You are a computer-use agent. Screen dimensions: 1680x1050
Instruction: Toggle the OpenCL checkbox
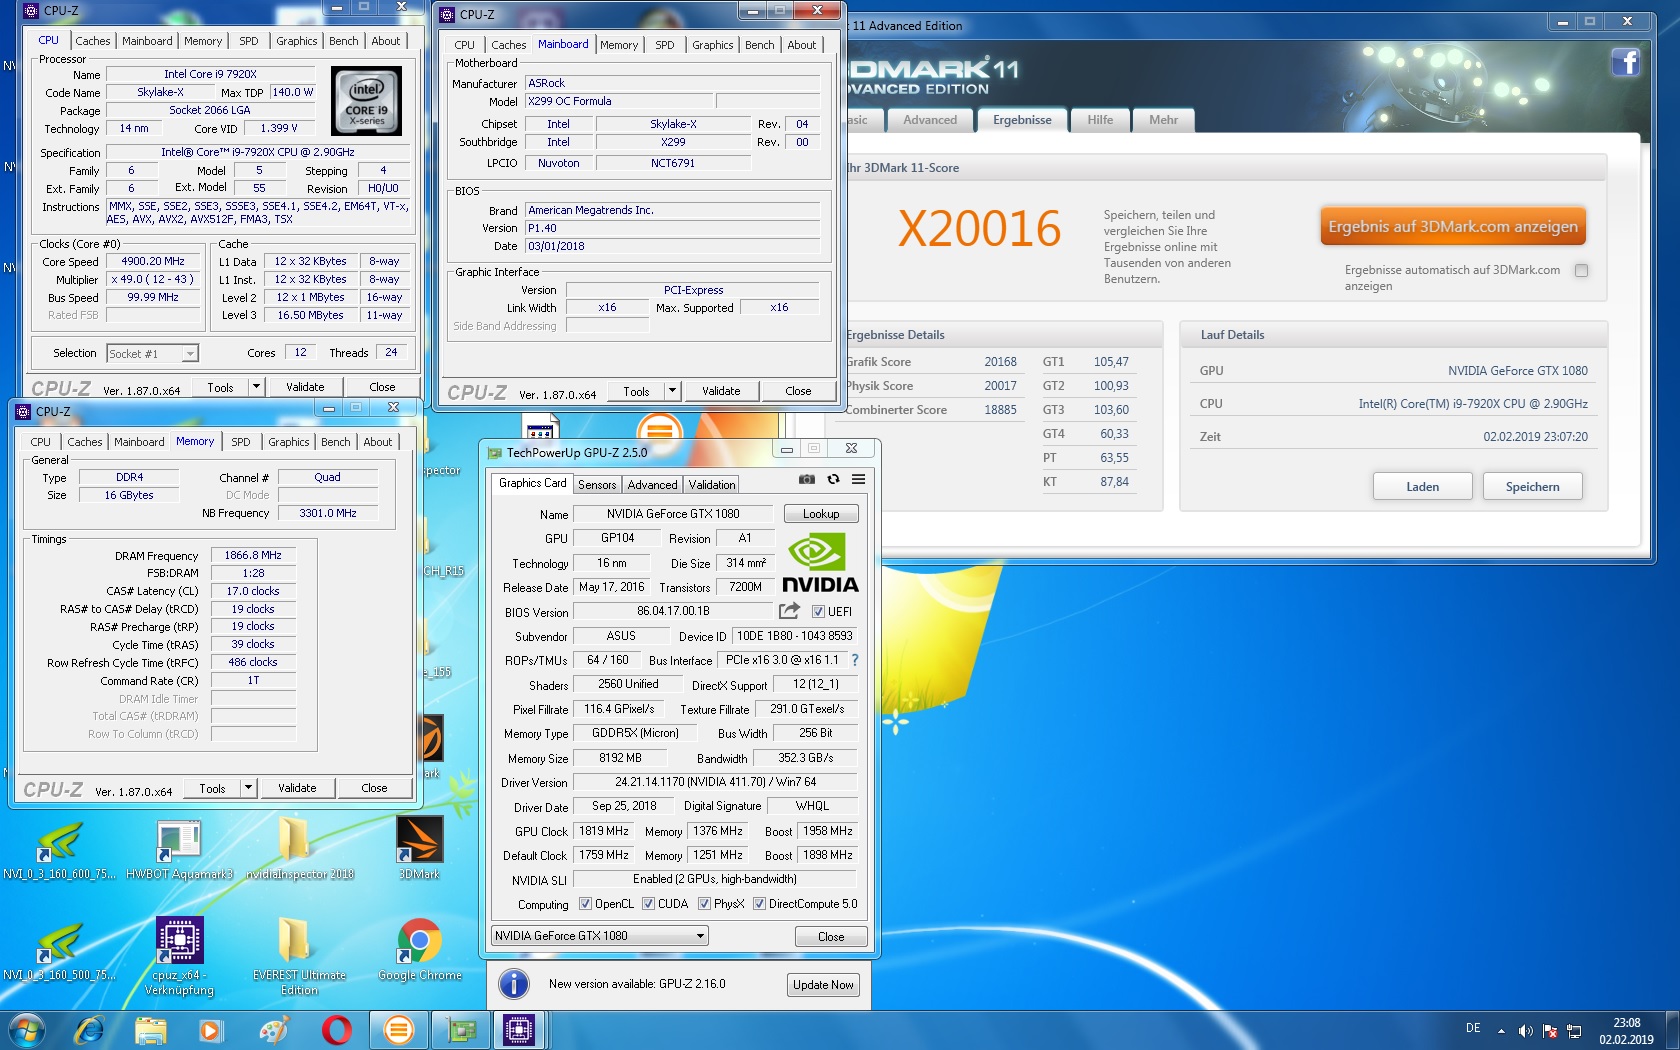[585, 904]
